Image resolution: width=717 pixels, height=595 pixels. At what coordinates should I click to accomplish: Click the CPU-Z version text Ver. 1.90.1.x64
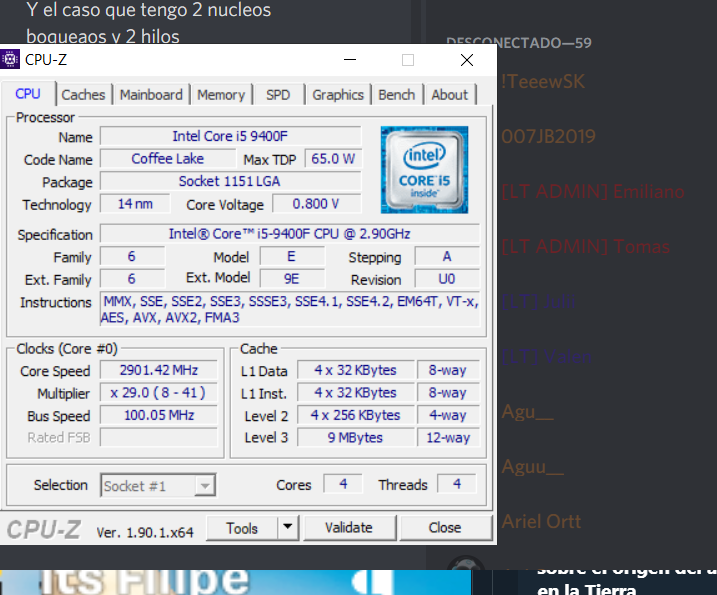tap(145, 532)
